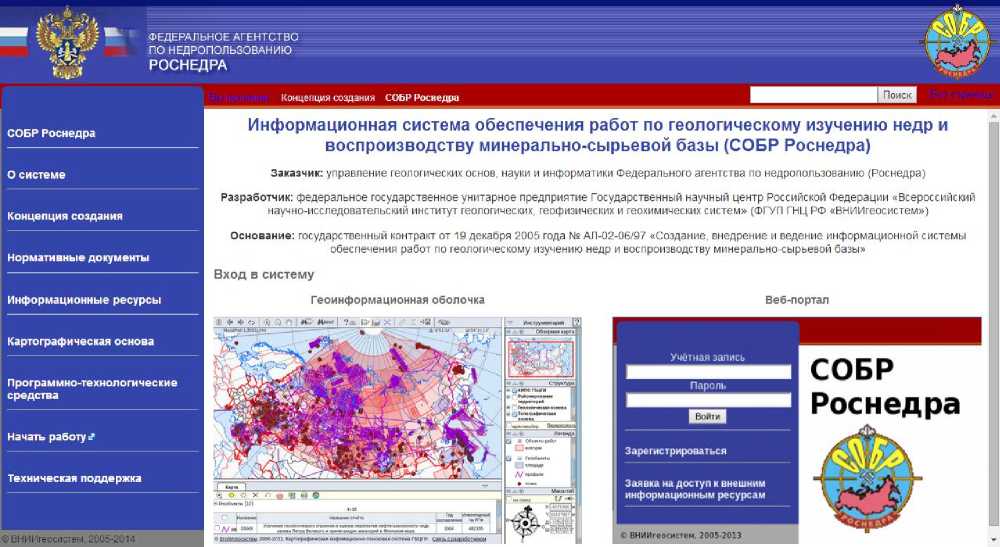The width and height of the screenshot is (1000, 547).
Task: Open the Зарегистрироваться registration link
Action: click(676, 451)
